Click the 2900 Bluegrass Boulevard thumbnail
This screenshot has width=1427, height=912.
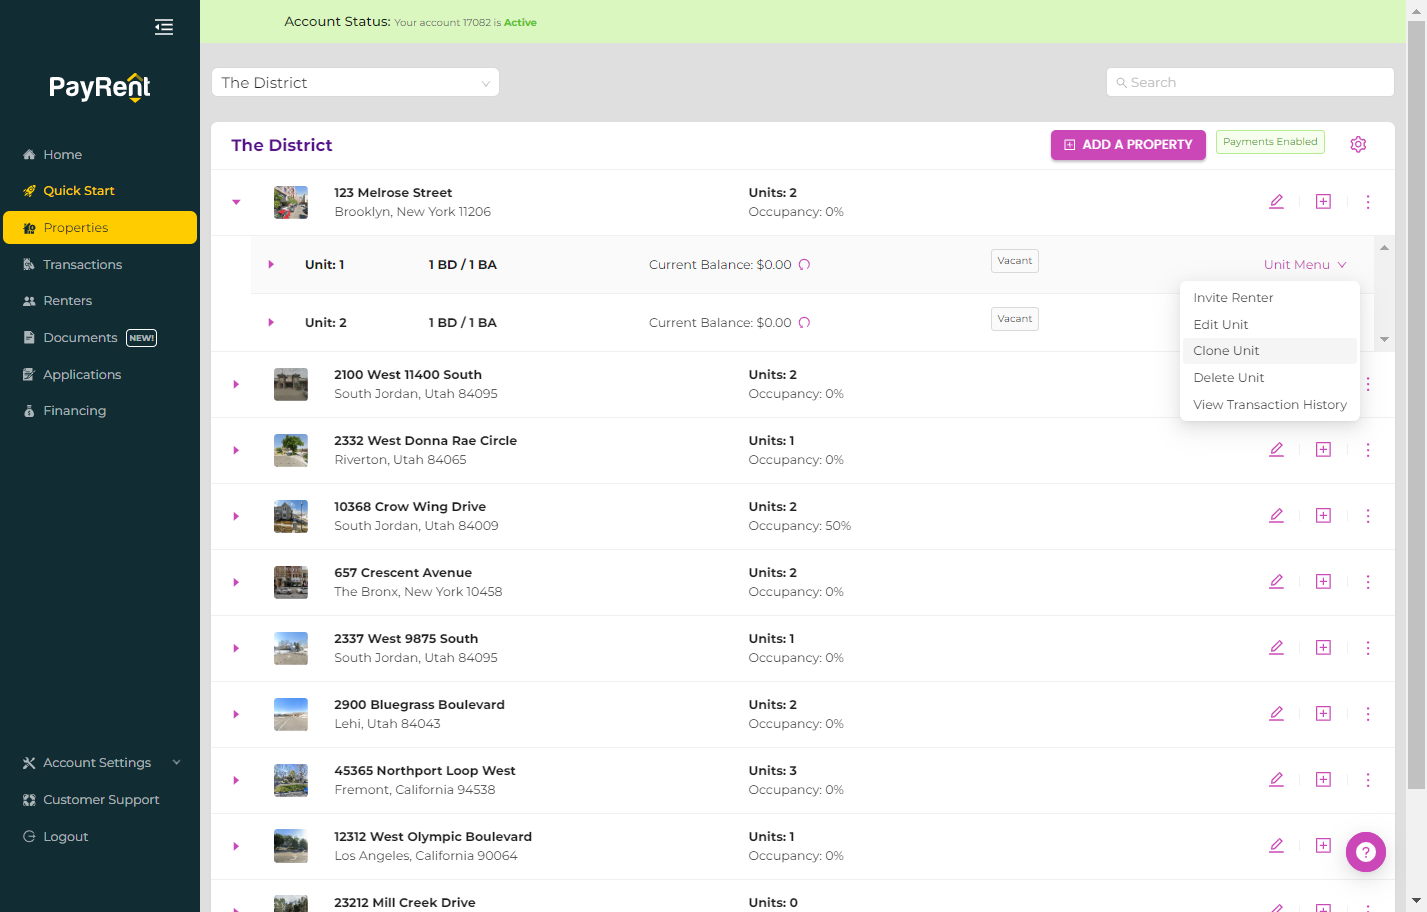click(x=291, y=714)
